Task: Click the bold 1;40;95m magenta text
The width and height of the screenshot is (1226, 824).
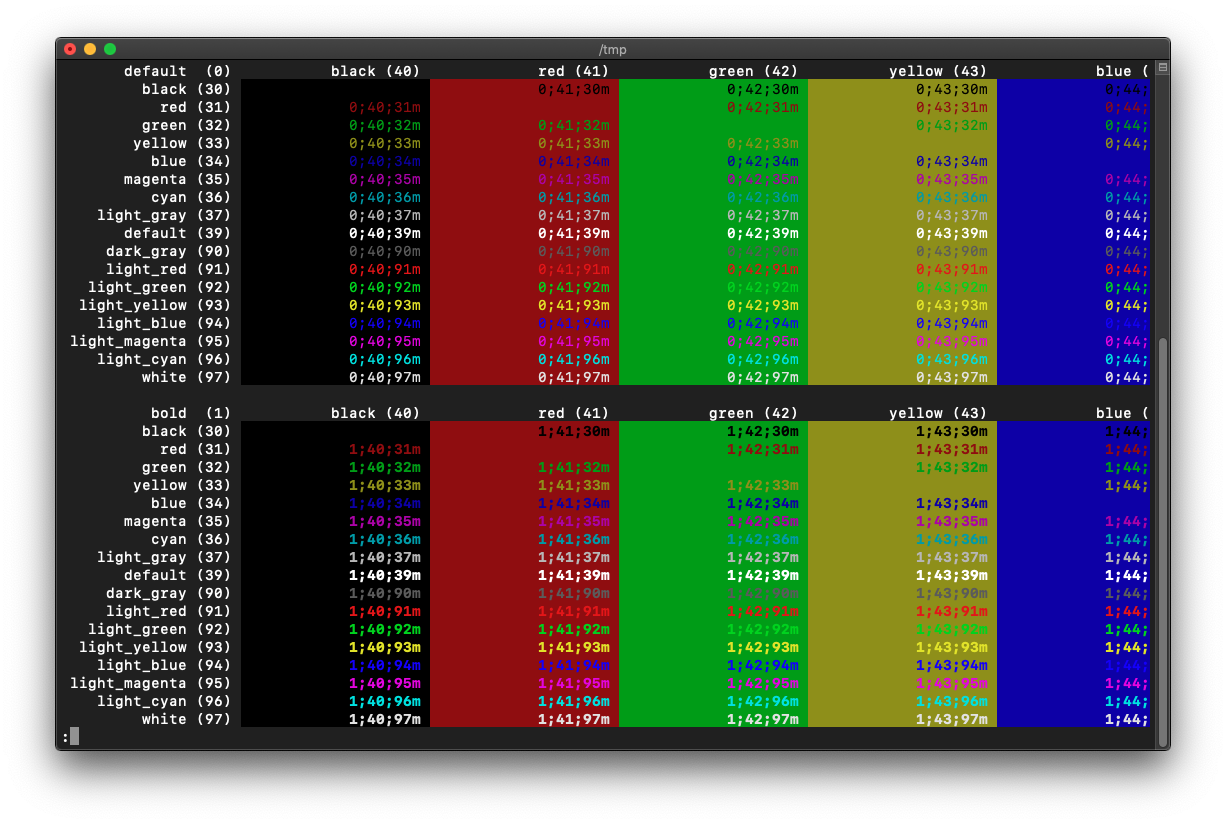Action: pos(384,683)
